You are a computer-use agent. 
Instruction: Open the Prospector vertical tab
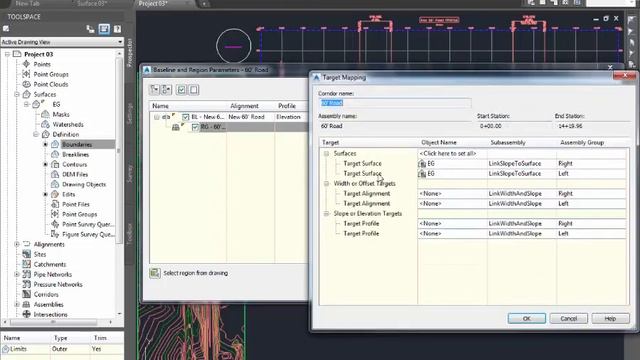[130, 53]
